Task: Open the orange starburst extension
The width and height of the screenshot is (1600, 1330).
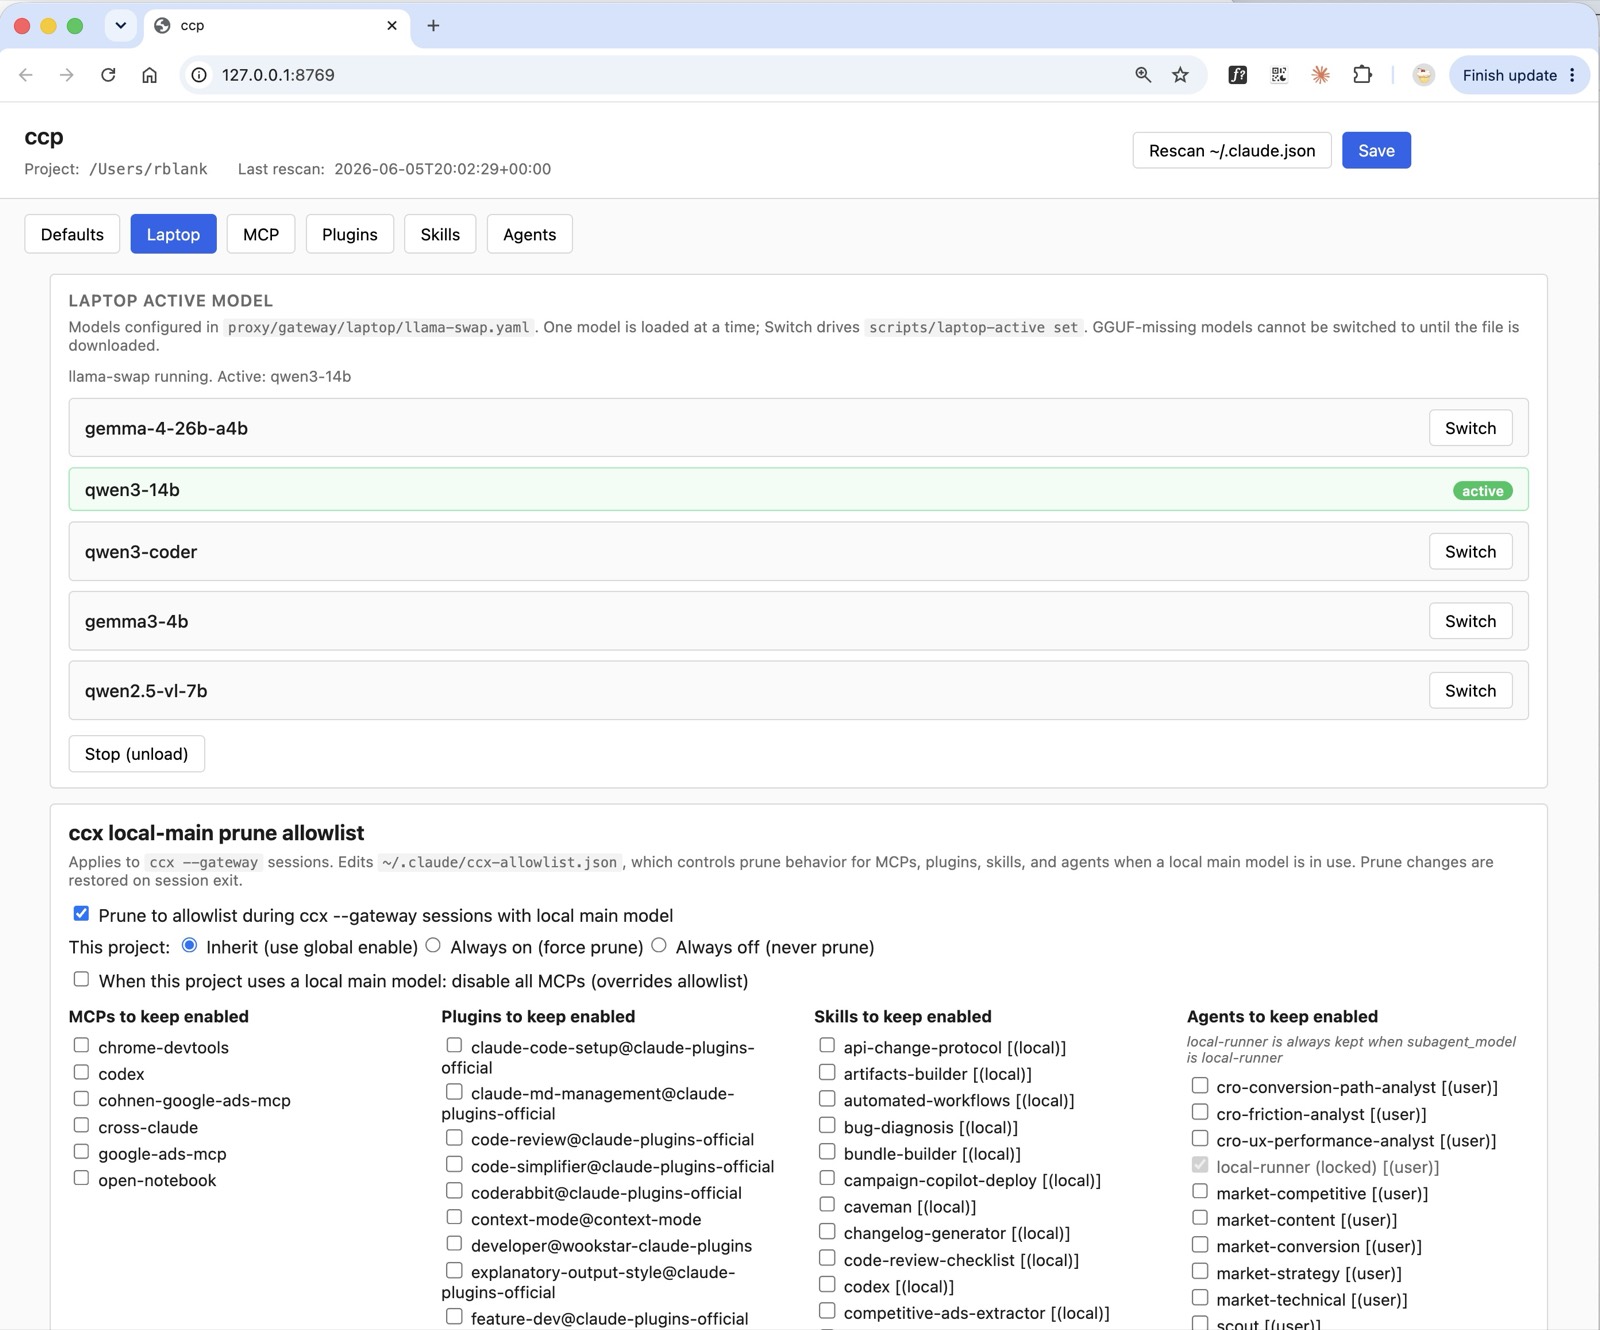Action: pos(1321,75)
